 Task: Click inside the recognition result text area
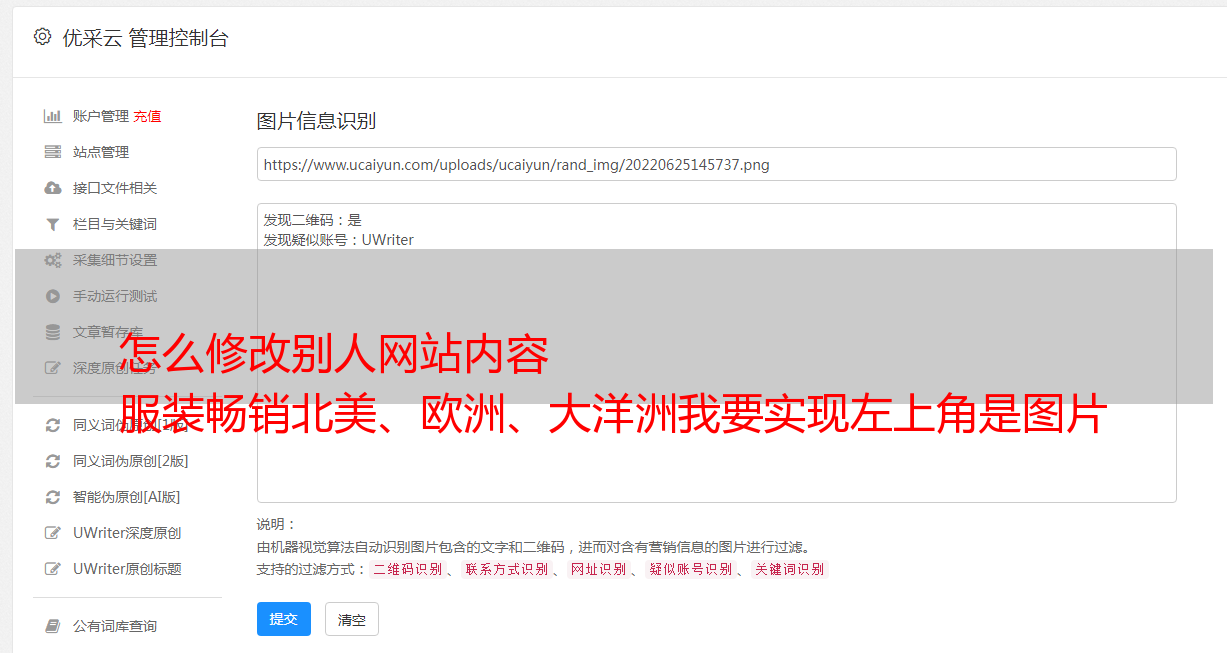716,352
